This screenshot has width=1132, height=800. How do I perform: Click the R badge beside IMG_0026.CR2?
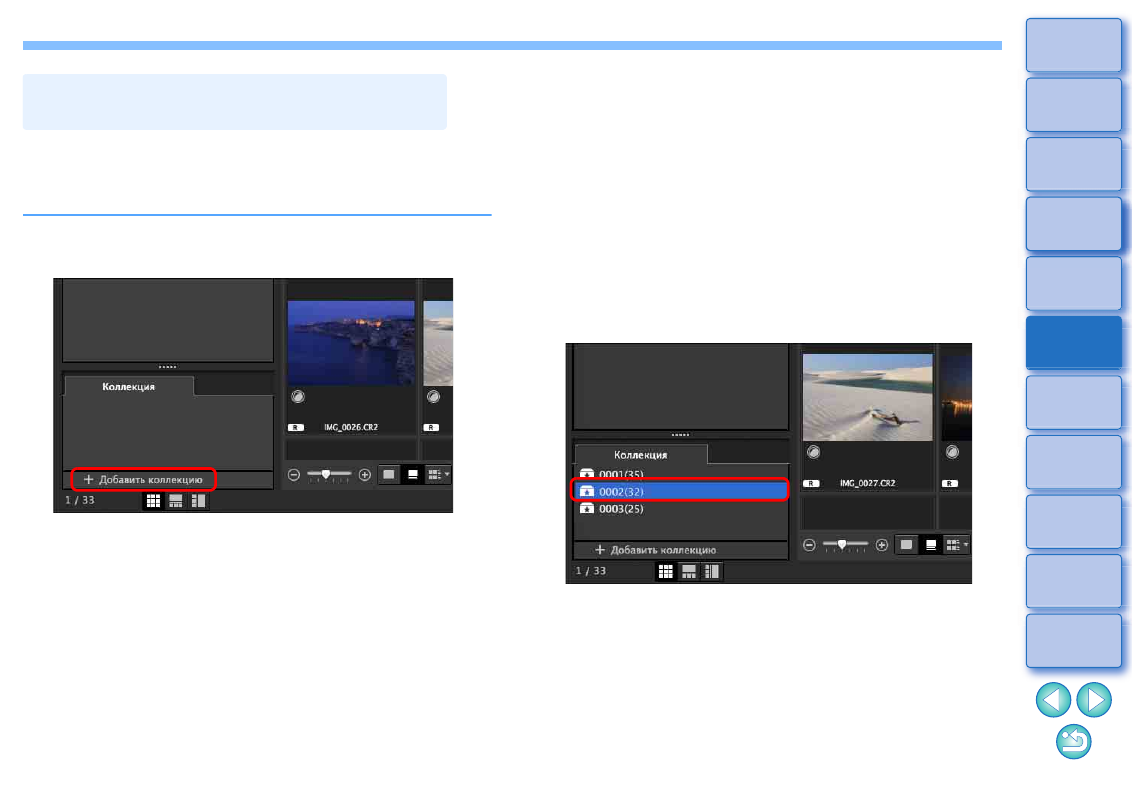[295, 427]
